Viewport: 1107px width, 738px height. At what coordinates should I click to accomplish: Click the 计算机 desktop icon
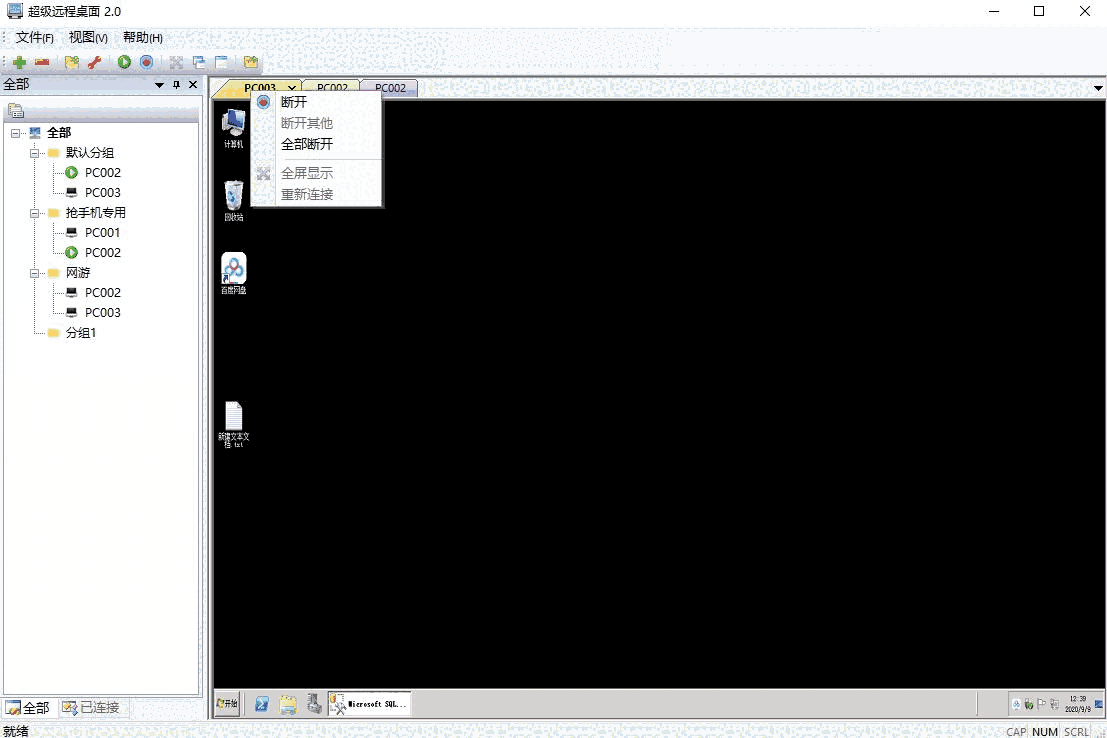tap(234, 129)
